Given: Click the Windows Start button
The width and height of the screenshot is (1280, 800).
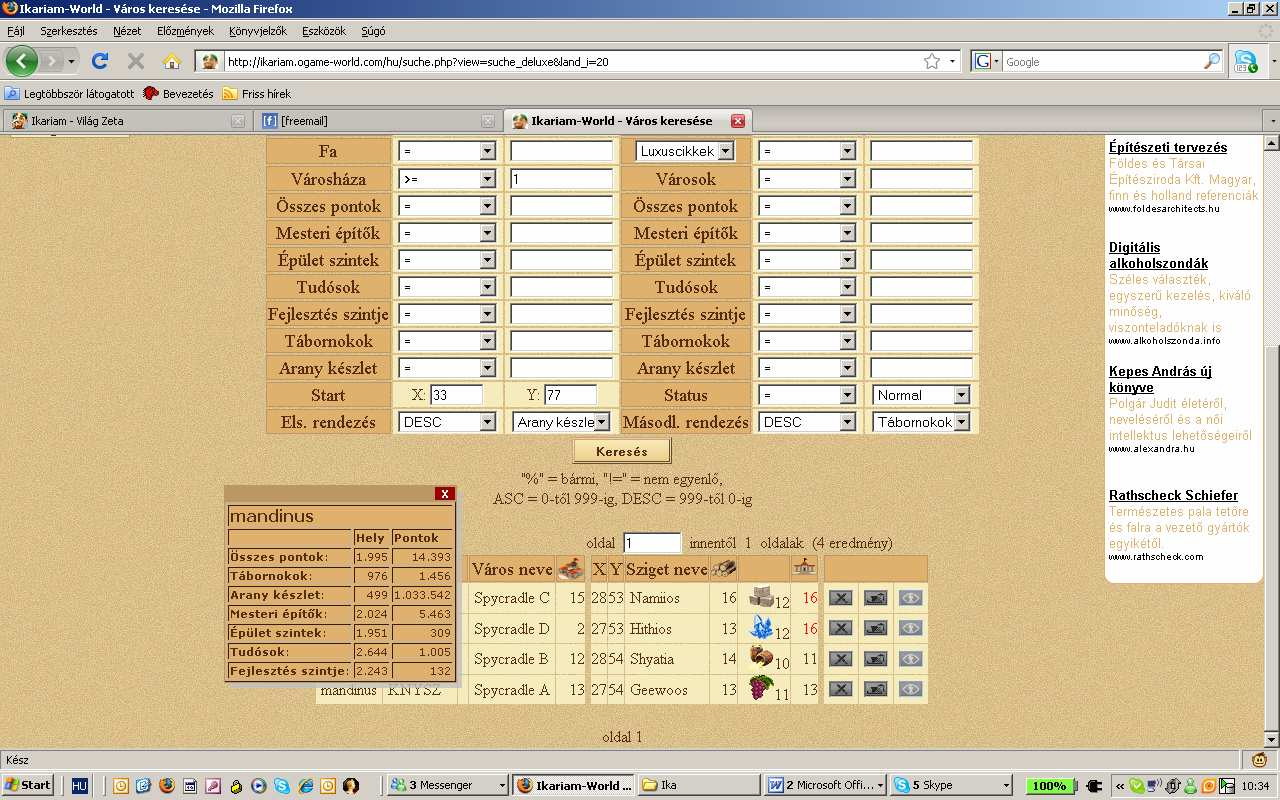Looking at the screenshot, I should click(28, 785).
